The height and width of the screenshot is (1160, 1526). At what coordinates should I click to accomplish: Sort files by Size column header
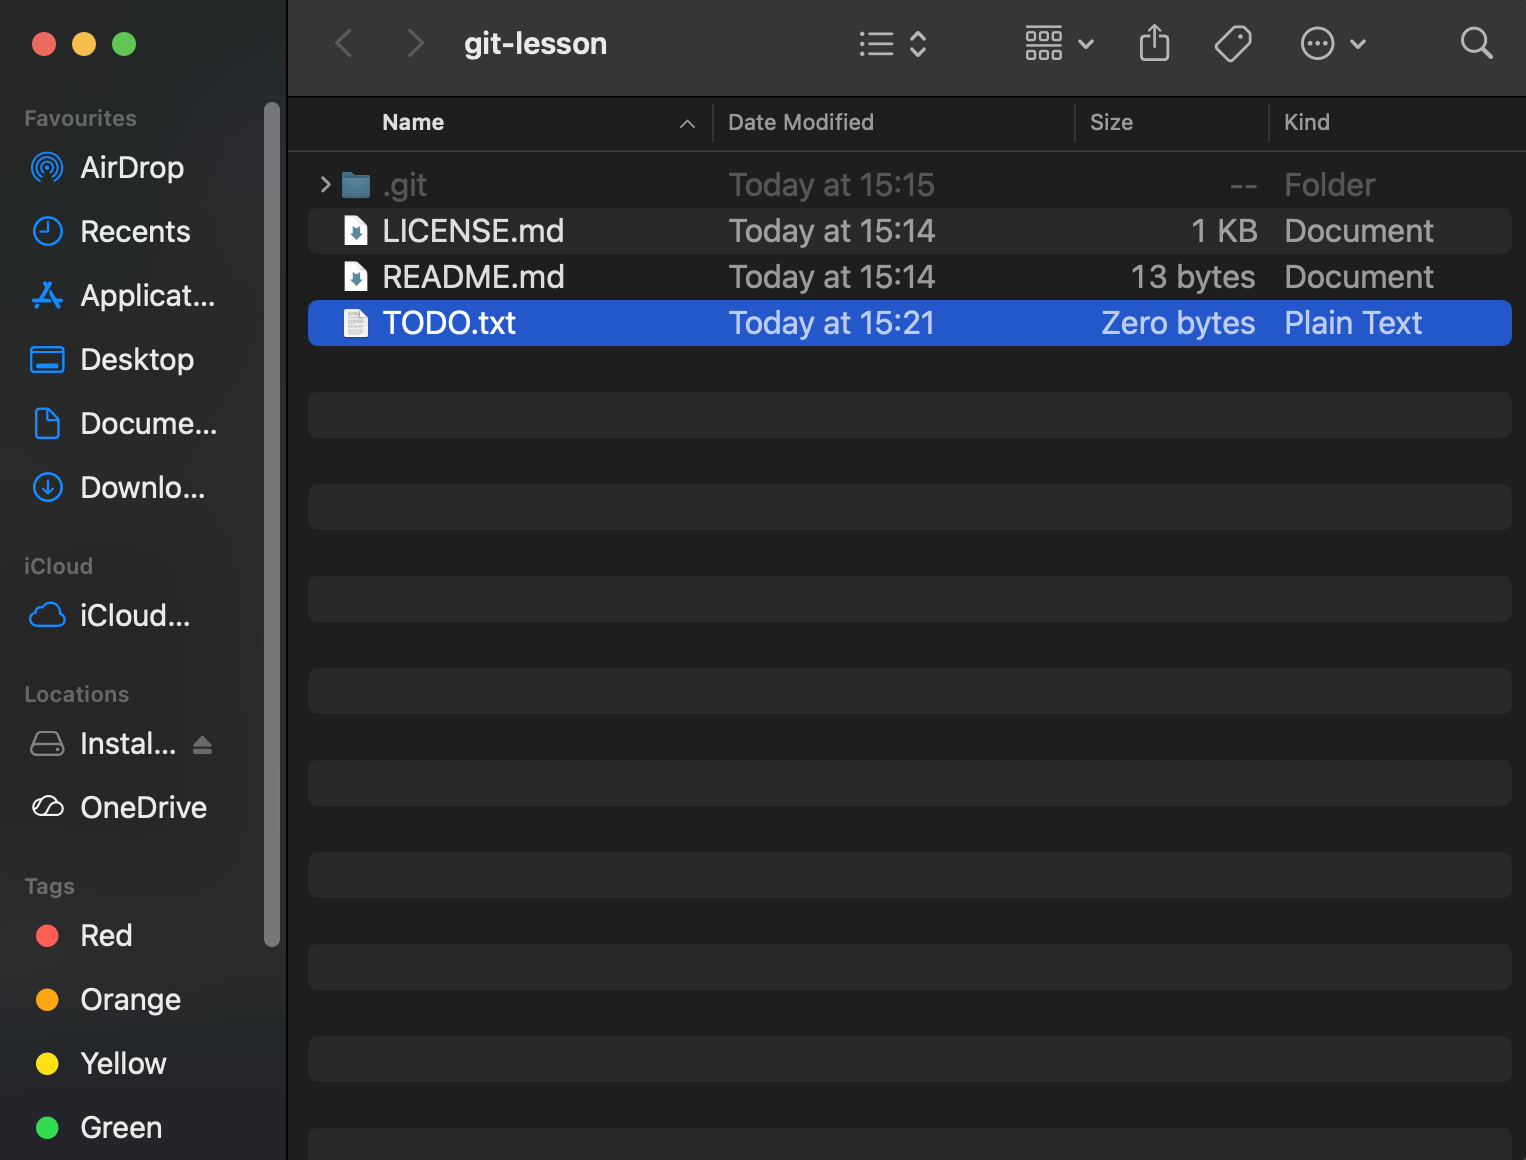coord(1110,122)
